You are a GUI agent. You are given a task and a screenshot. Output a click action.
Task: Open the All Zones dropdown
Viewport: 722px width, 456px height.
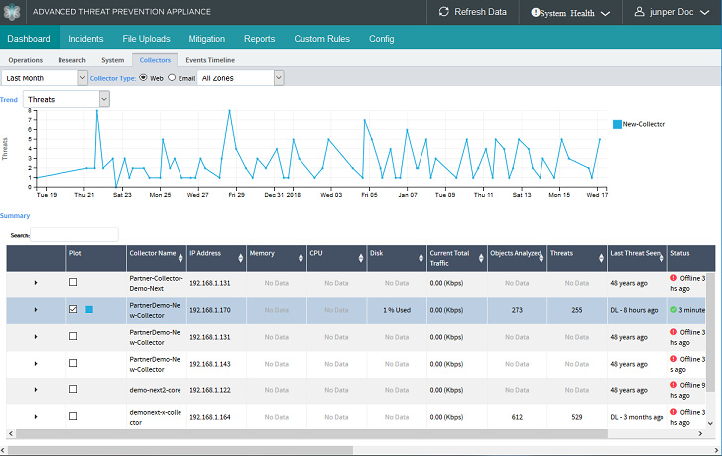tap(241, 77)
